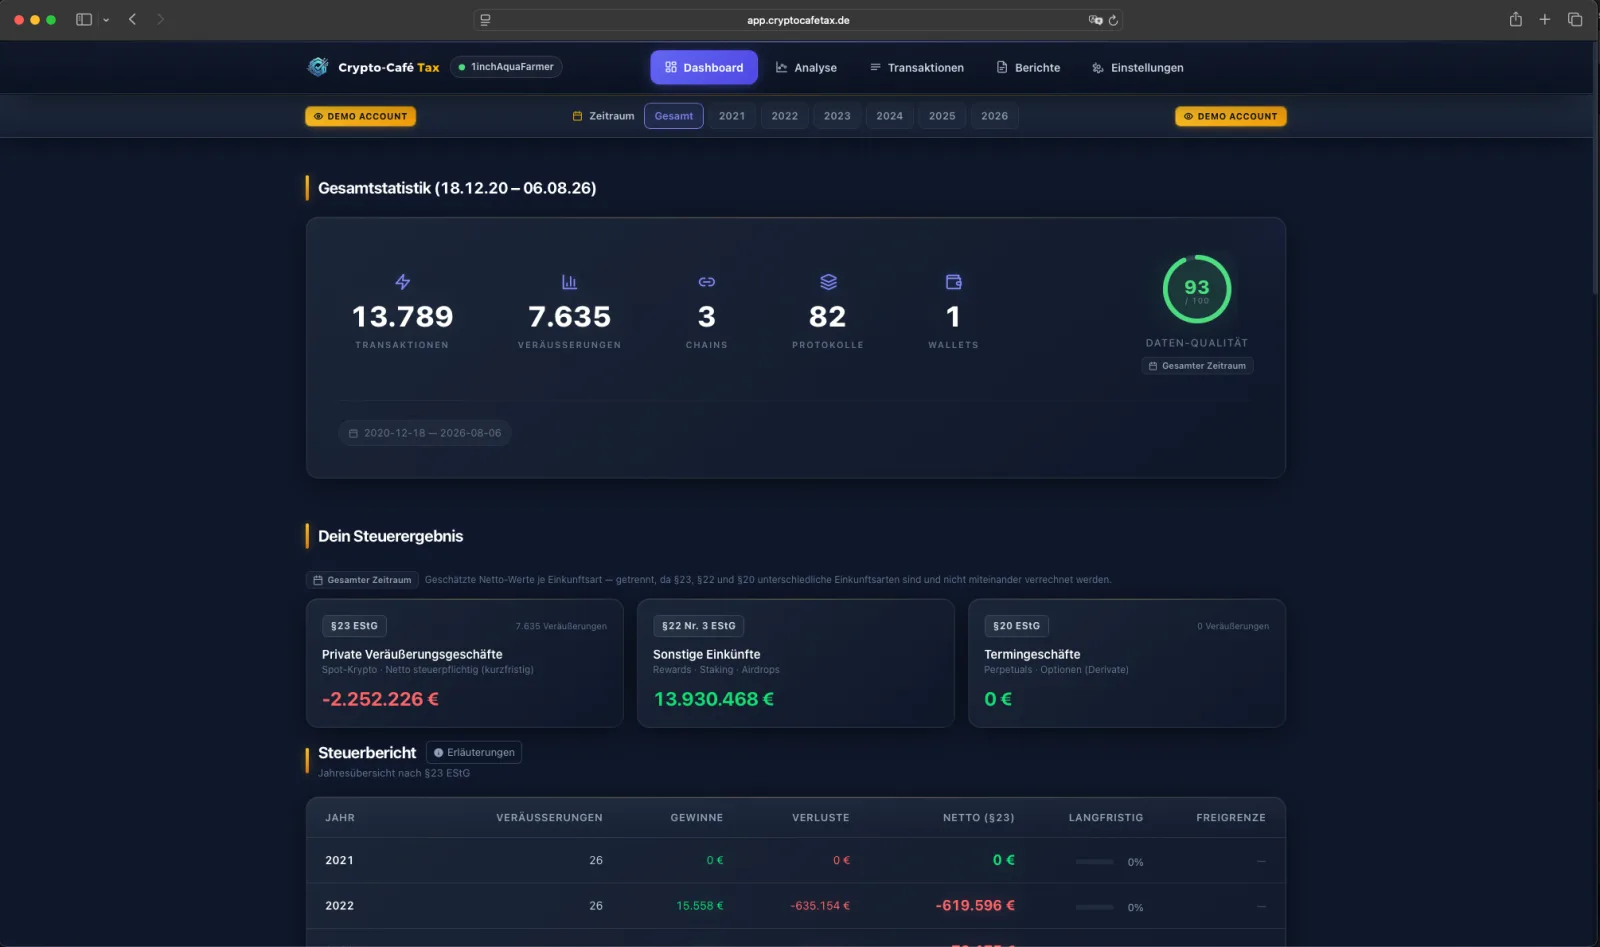Go forward with the browser forward arrow
The image size is (1600, 947).
160,19
